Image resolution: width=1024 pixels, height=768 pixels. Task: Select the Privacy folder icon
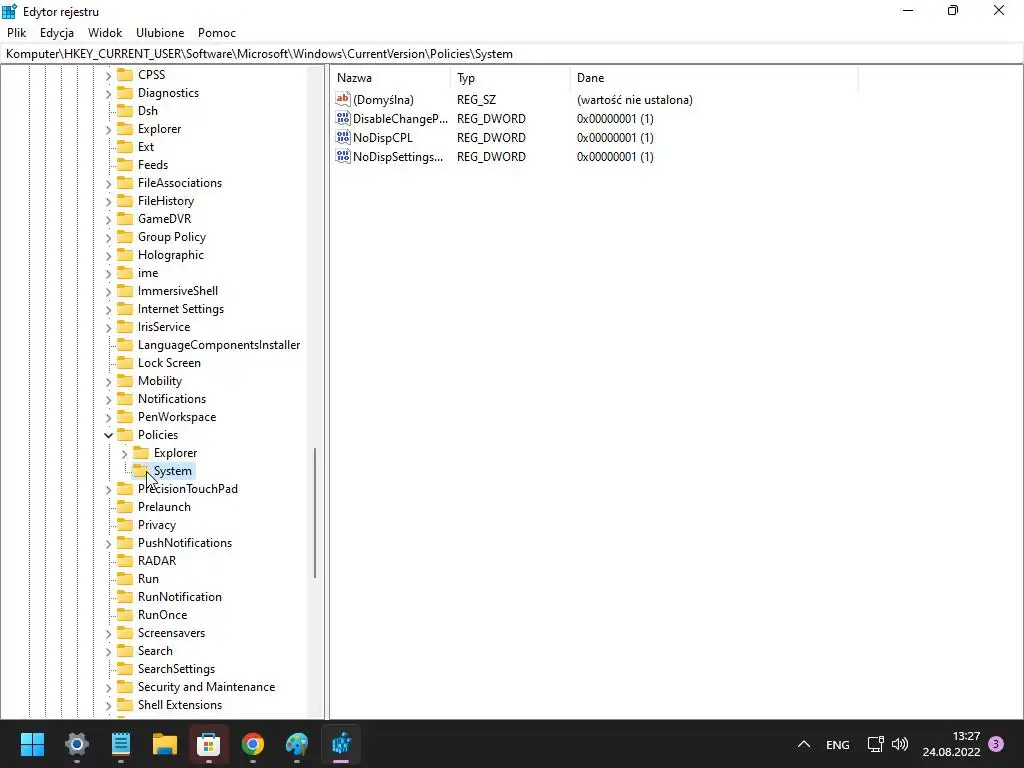point(125,524)
